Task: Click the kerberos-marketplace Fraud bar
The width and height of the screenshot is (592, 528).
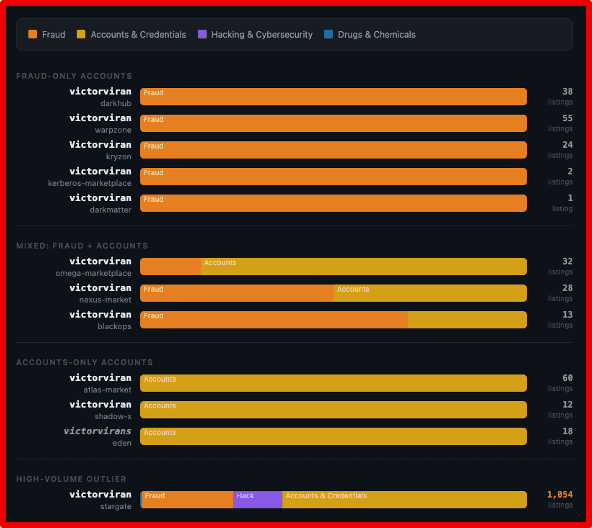Action: coord(333,176)
